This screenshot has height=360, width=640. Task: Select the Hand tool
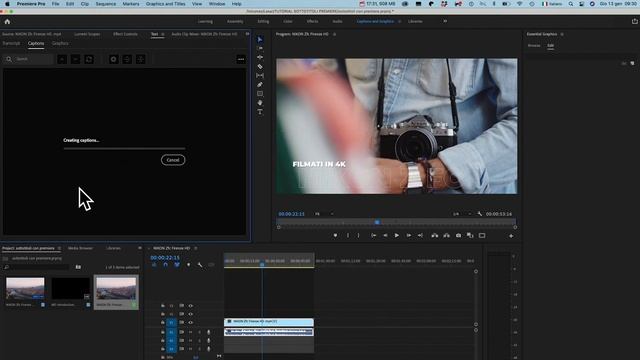pos(260,103)
